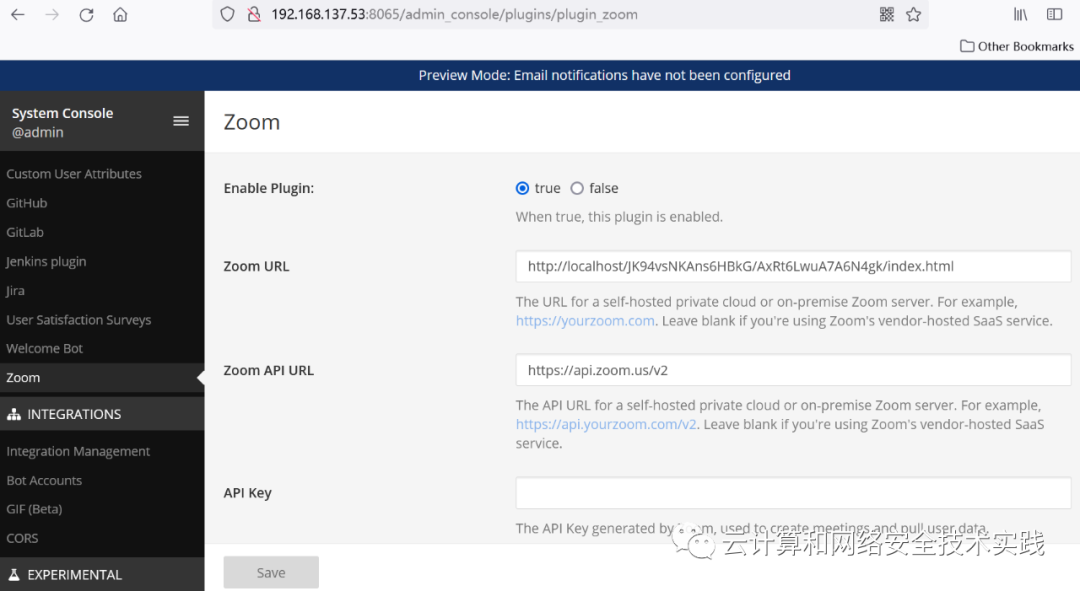Click the insecure connection lock icon
The width and height of the screenshot is (1080, 591).
click(254, 14)
